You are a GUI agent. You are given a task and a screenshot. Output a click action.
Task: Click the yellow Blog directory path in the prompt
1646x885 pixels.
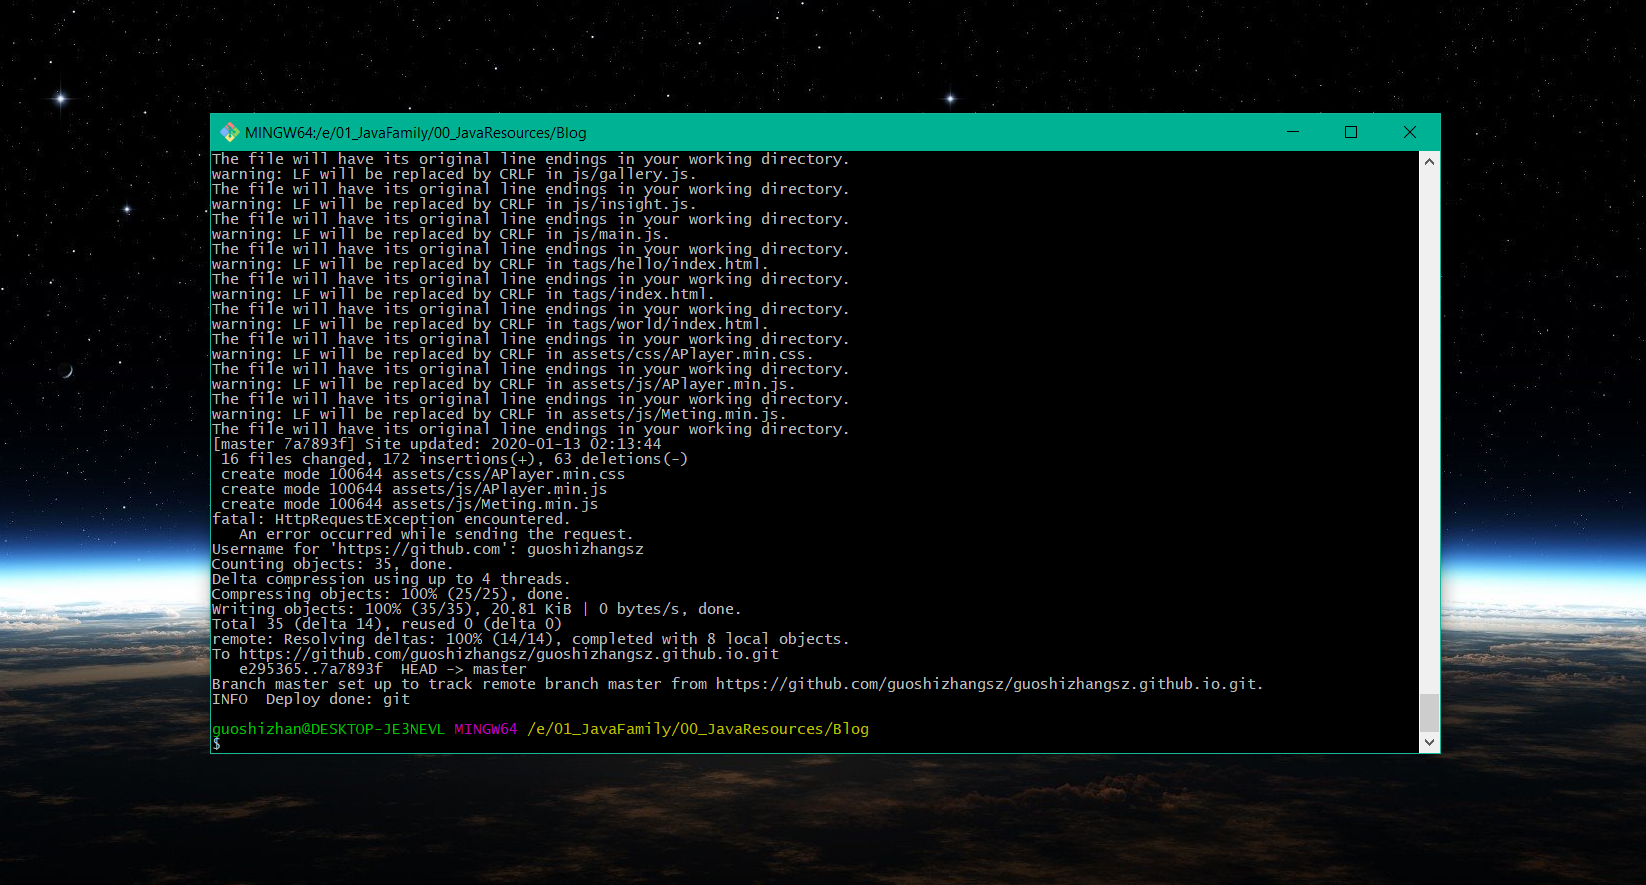pyautogui.click(x=697, y=729)
